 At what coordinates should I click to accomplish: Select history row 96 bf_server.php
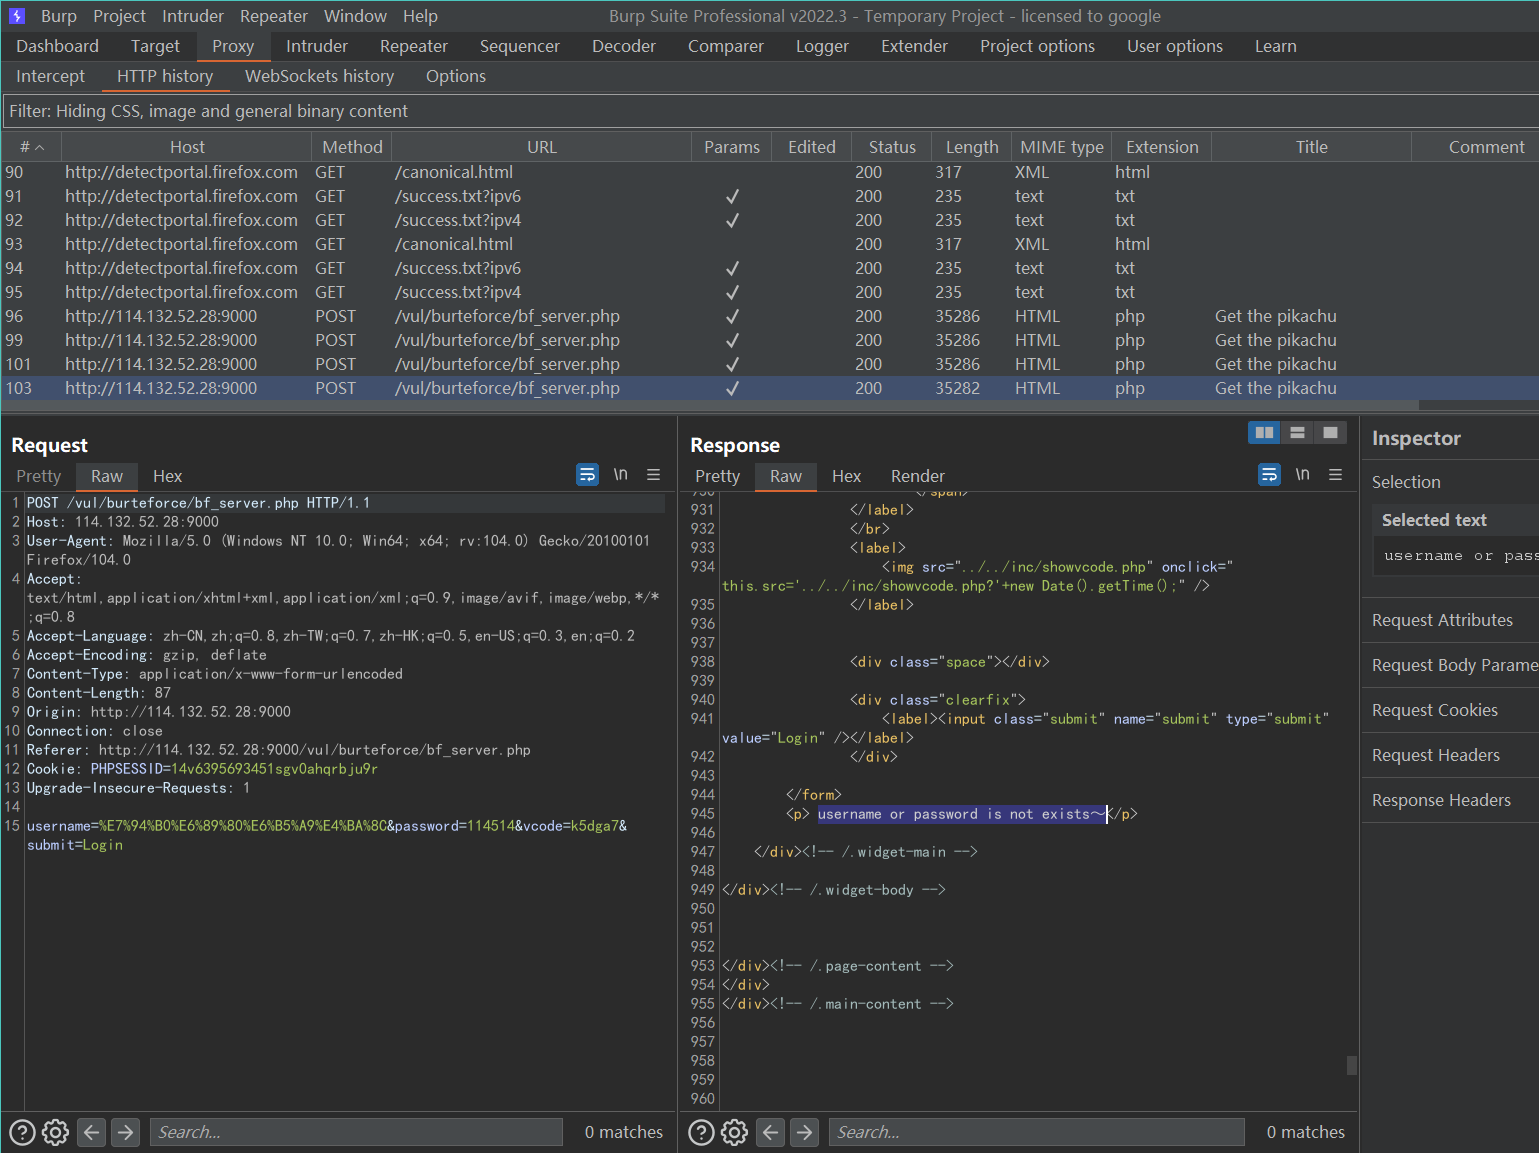tap(770, 316)
